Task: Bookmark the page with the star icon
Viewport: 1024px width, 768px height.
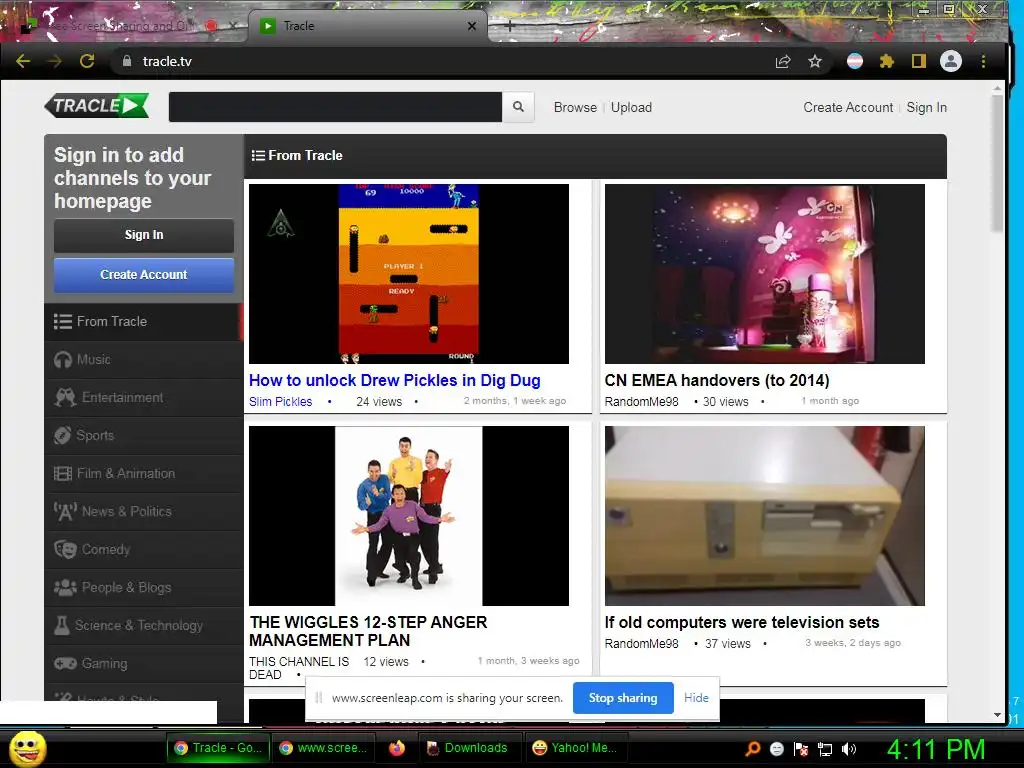Action: tap(815, 61)
